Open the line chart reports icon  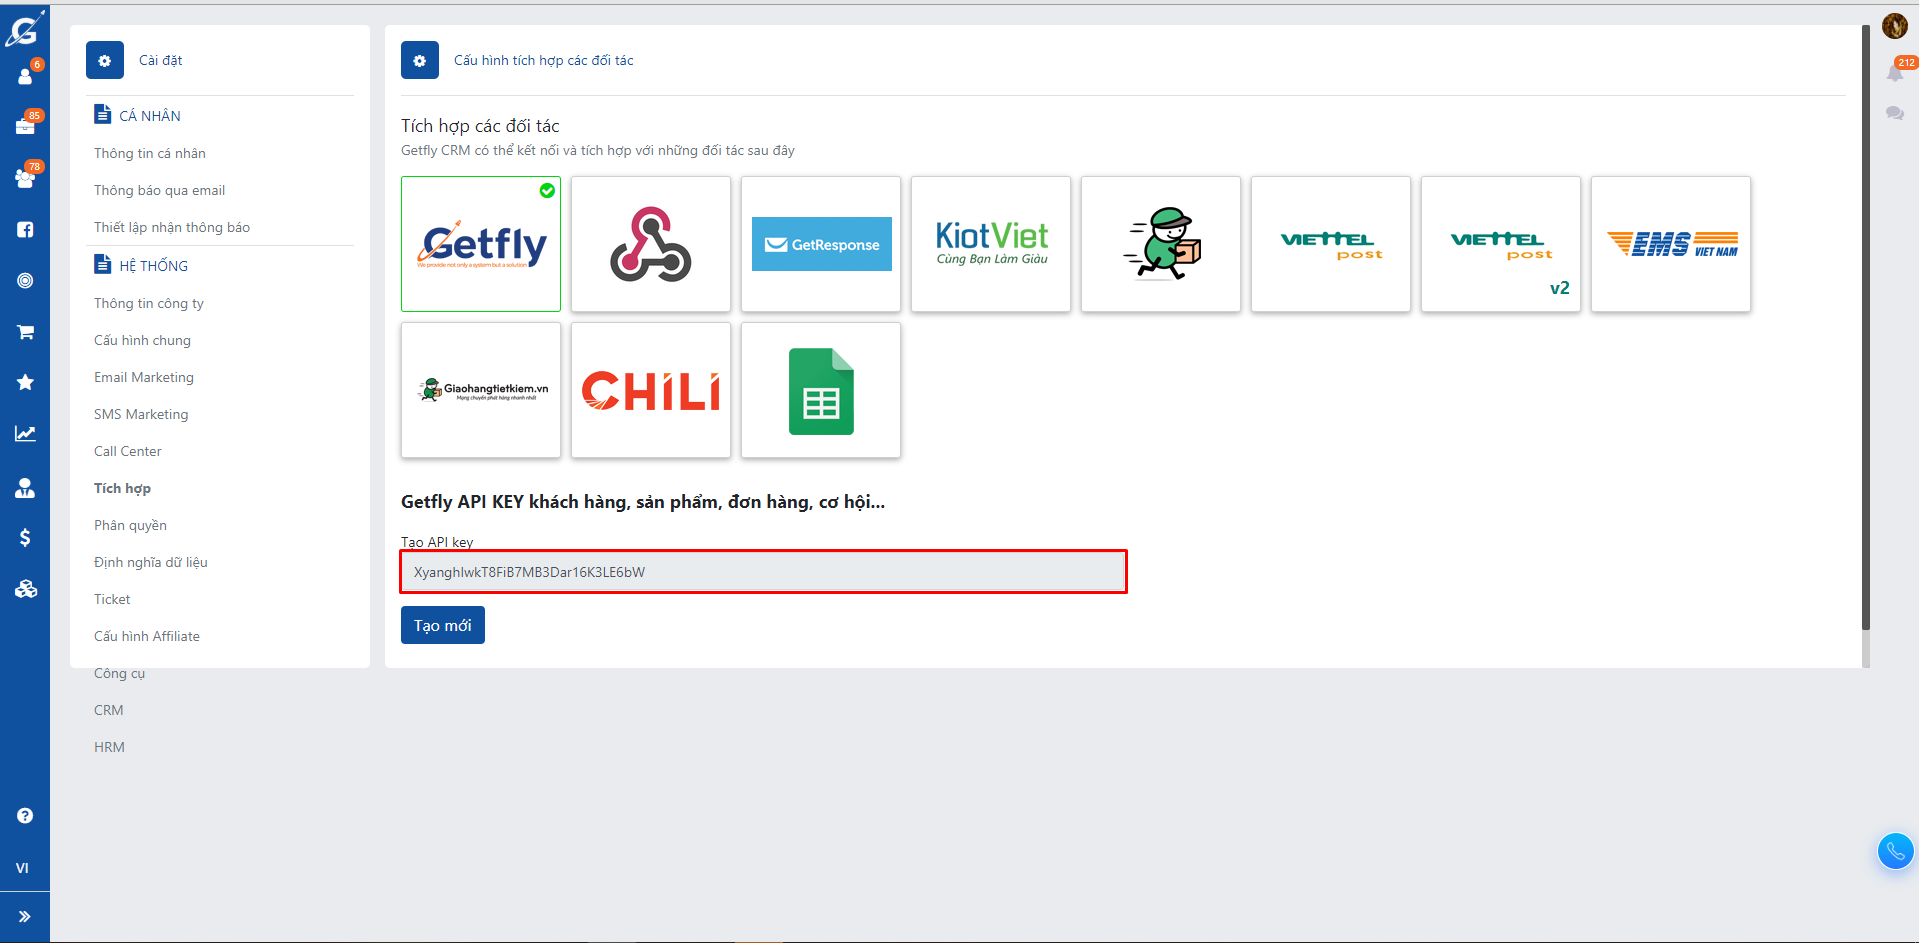(x=25, y=434)
